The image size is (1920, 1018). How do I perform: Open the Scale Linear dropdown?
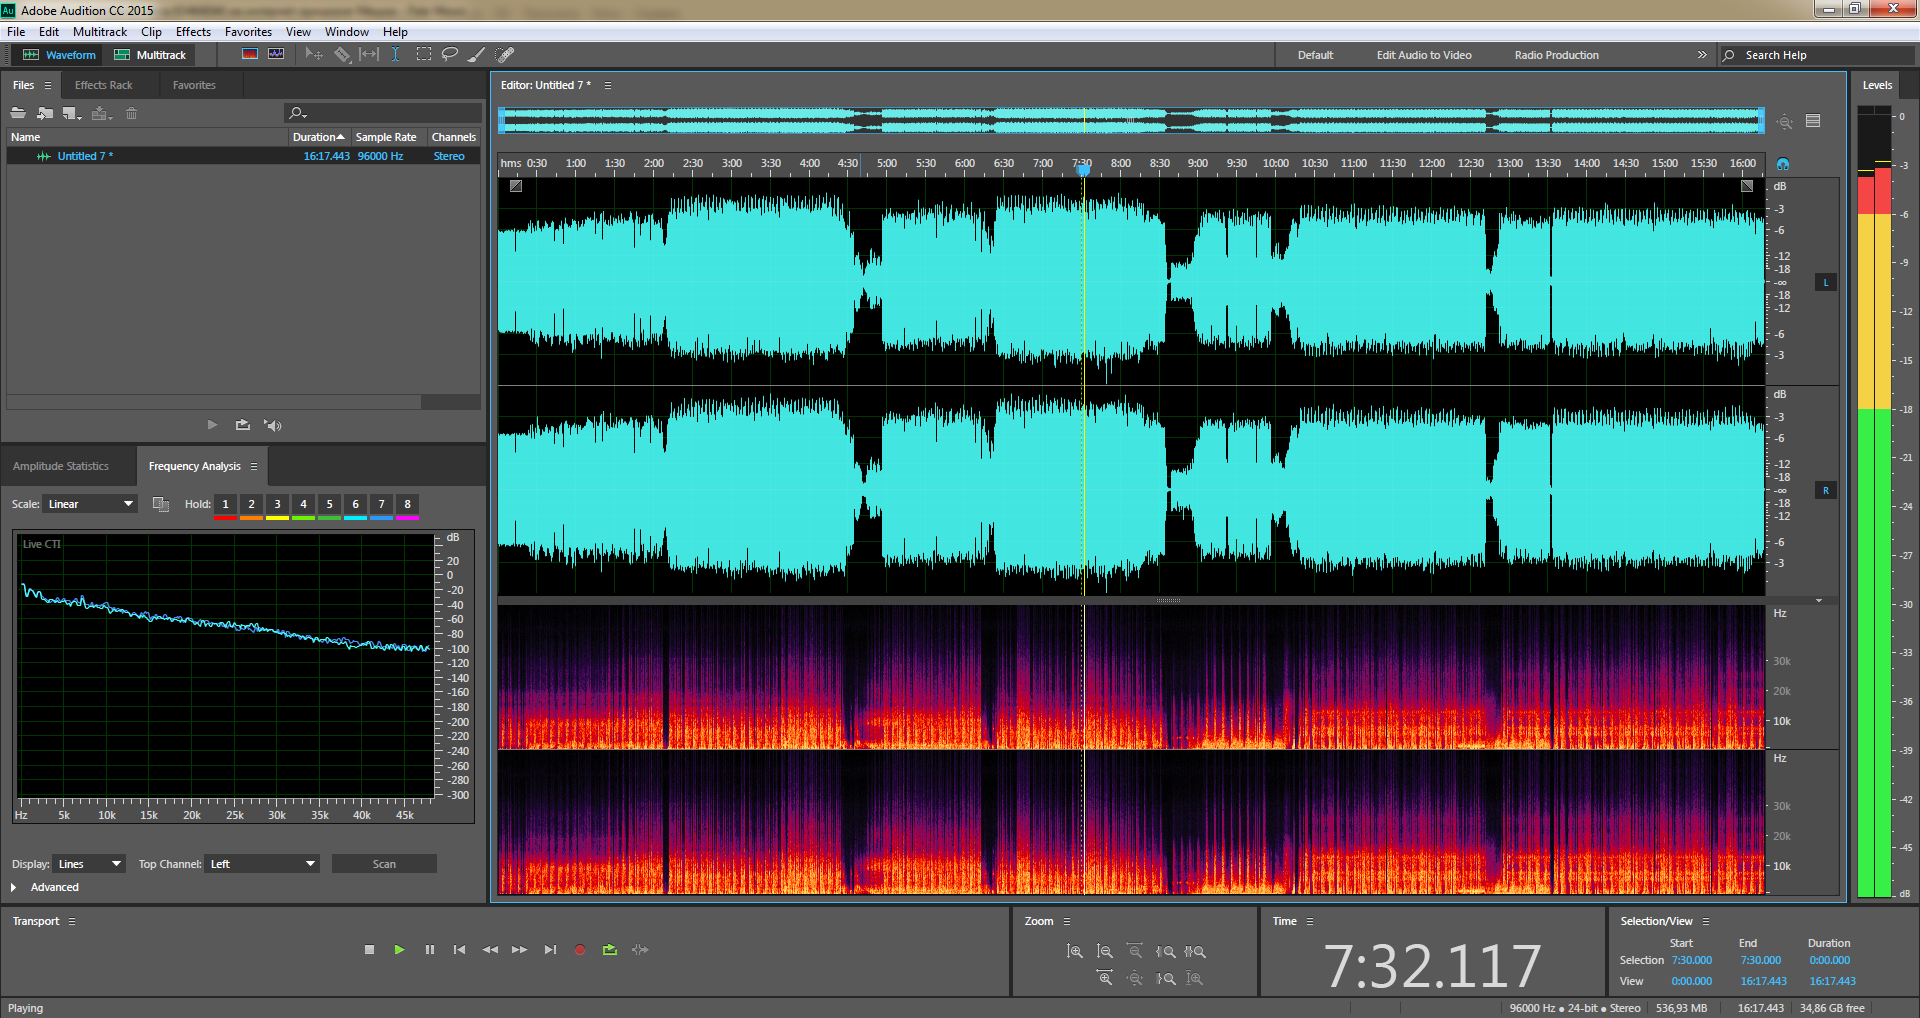click(x=90, y=504)
